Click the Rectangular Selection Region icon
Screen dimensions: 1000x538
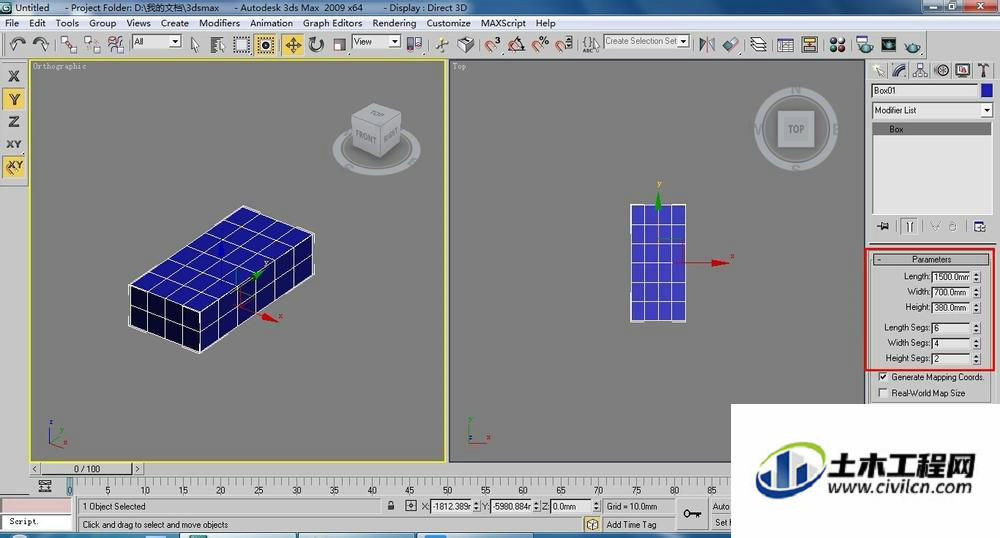coord(241,44)
